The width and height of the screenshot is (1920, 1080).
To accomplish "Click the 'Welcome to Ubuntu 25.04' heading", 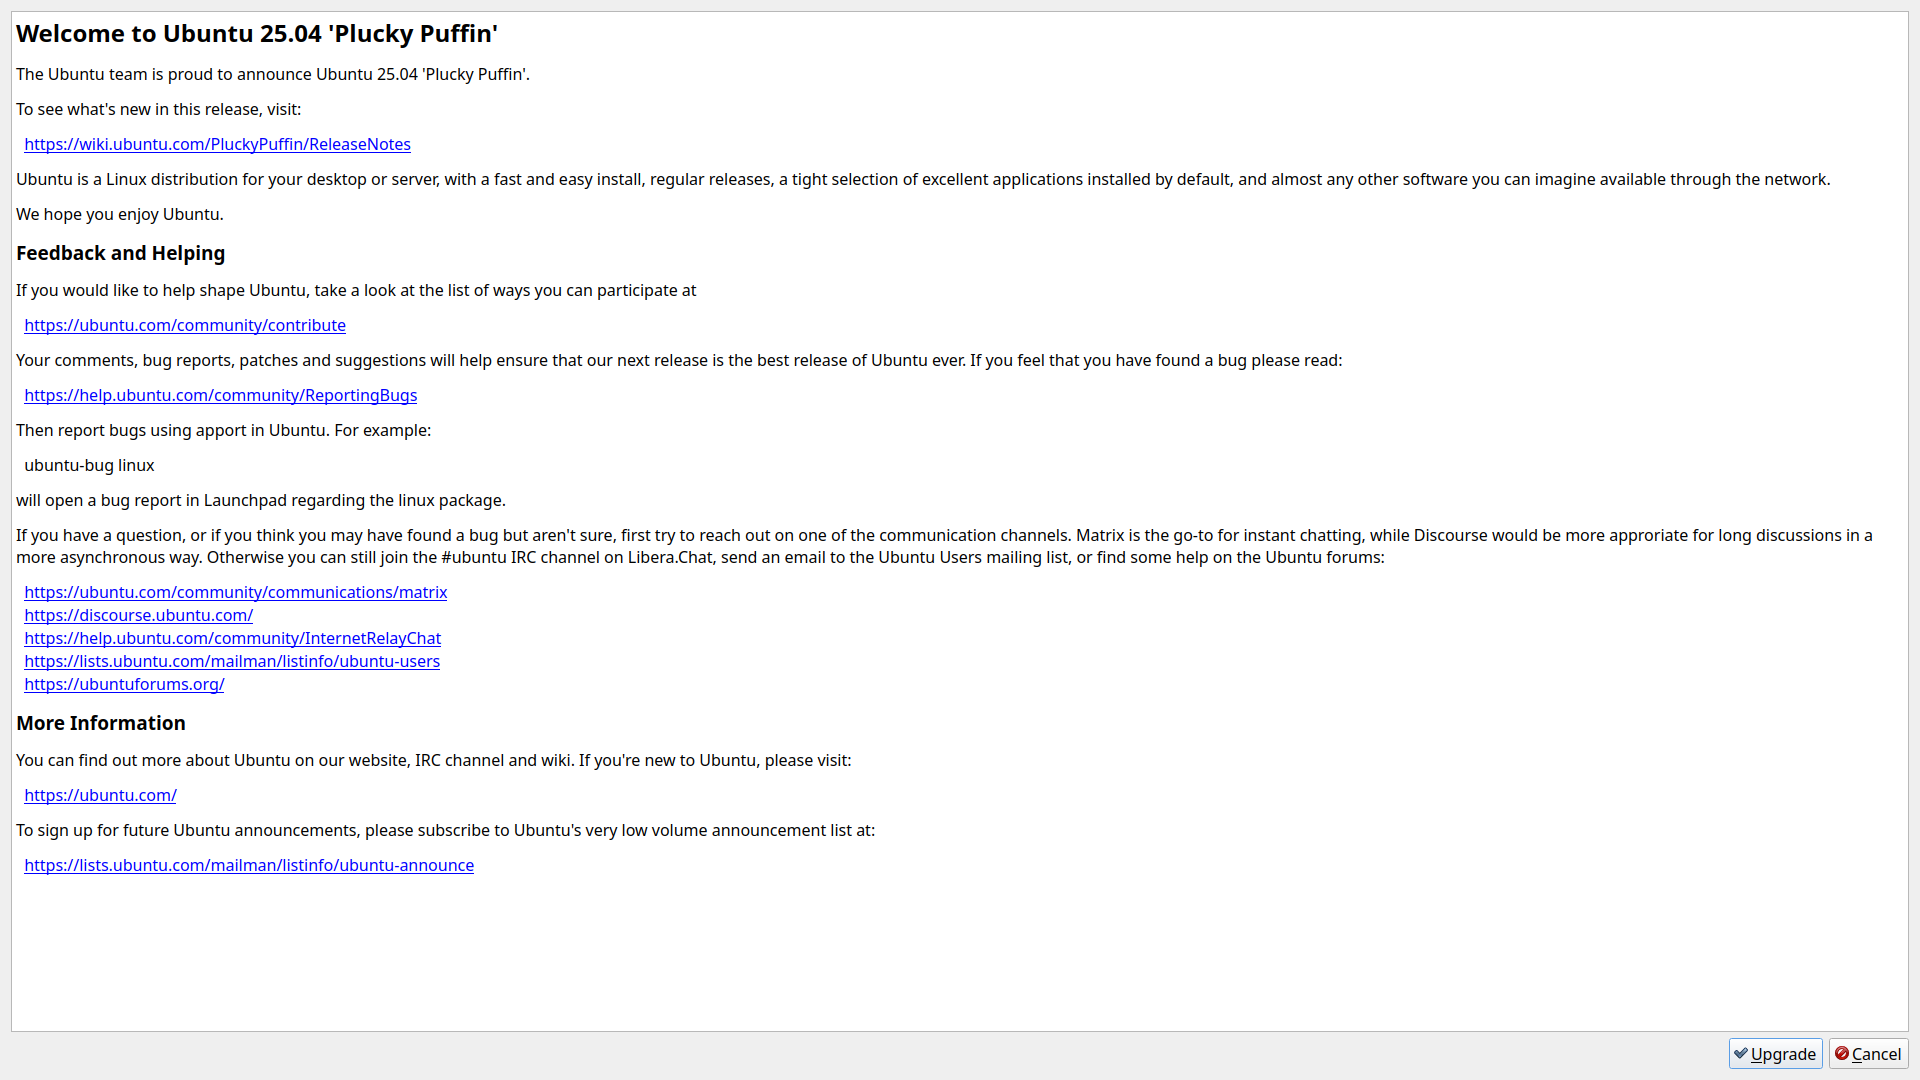I will [x=257, y=34].
